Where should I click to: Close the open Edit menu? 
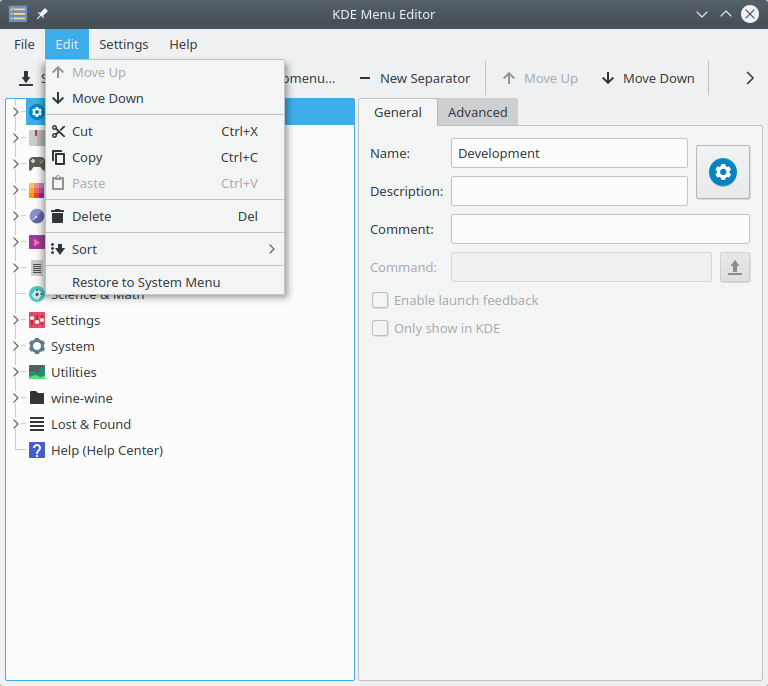(x=67, y=45)
